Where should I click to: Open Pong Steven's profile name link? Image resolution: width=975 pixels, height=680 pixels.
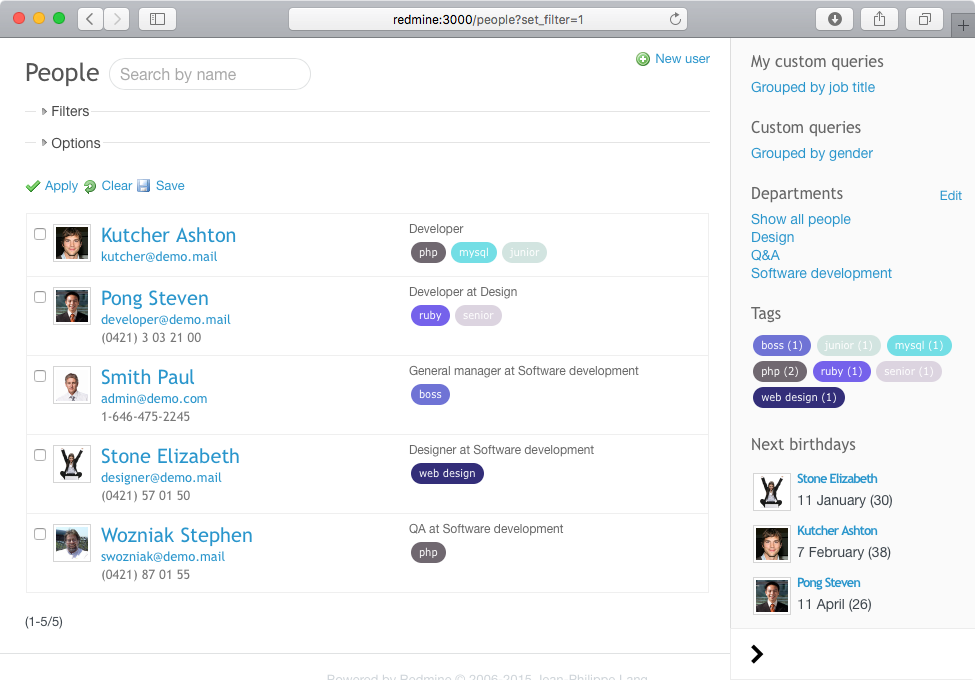coord(154,298)
